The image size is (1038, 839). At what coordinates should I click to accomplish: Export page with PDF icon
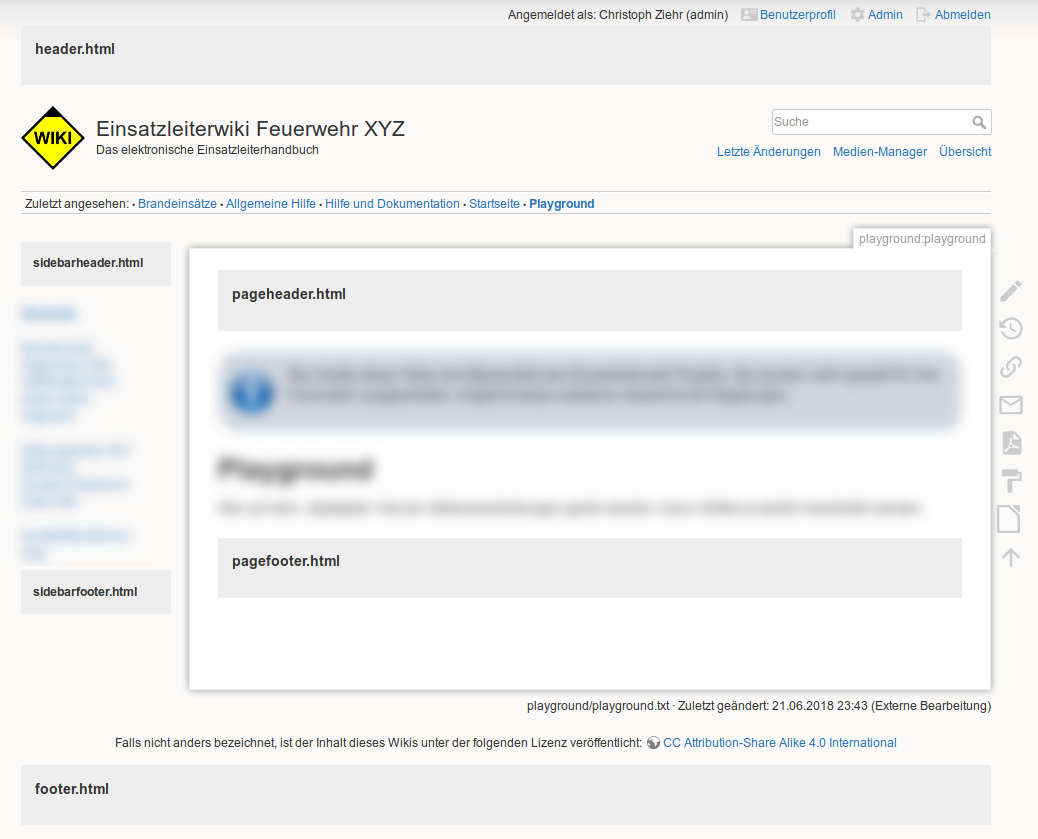1011,443
